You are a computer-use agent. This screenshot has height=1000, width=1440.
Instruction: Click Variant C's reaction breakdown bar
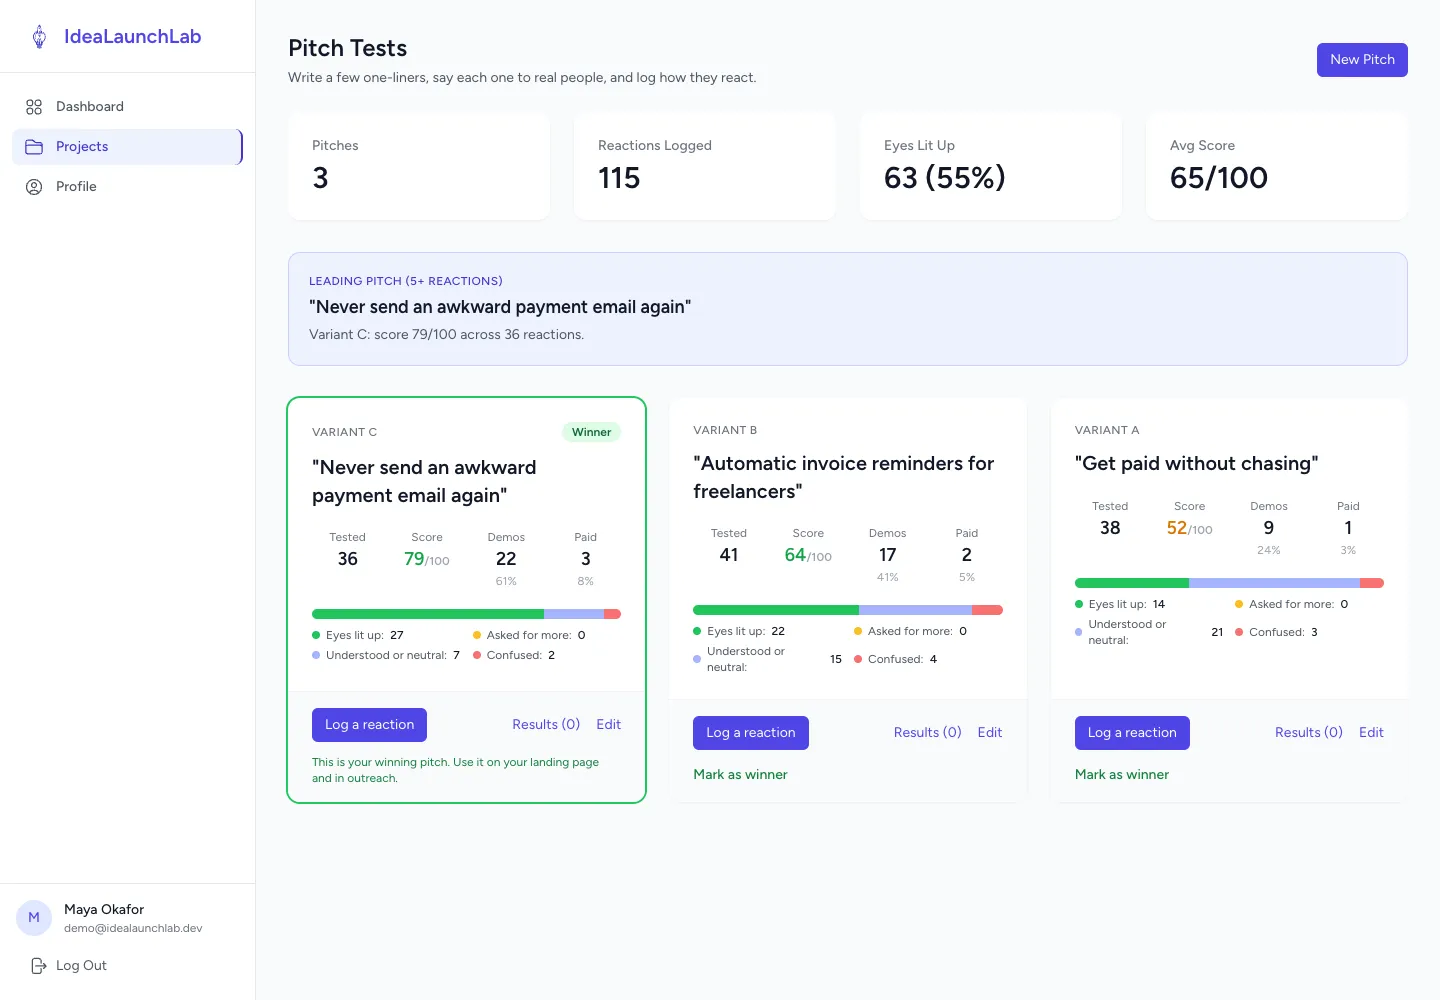point(466,614)
